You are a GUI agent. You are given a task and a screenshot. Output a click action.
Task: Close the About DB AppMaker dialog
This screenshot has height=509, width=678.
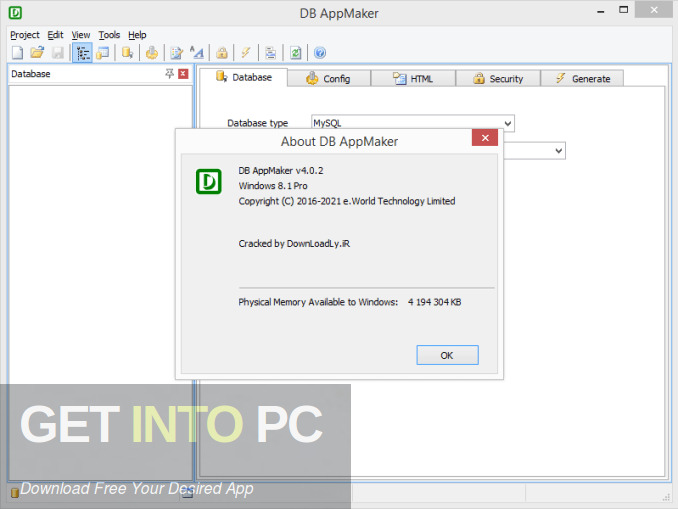485,138
